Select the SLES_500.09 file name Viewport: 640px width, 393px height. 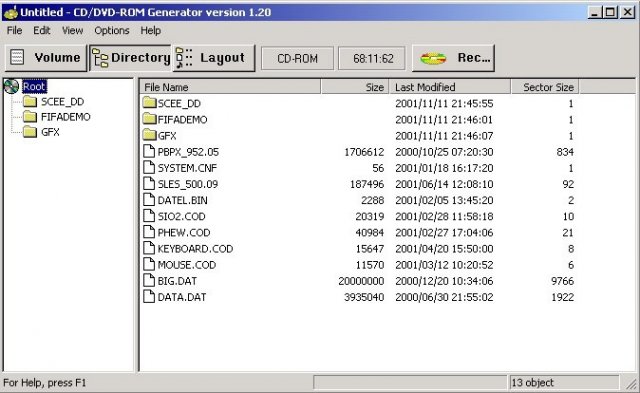click(x=188, y=184)
